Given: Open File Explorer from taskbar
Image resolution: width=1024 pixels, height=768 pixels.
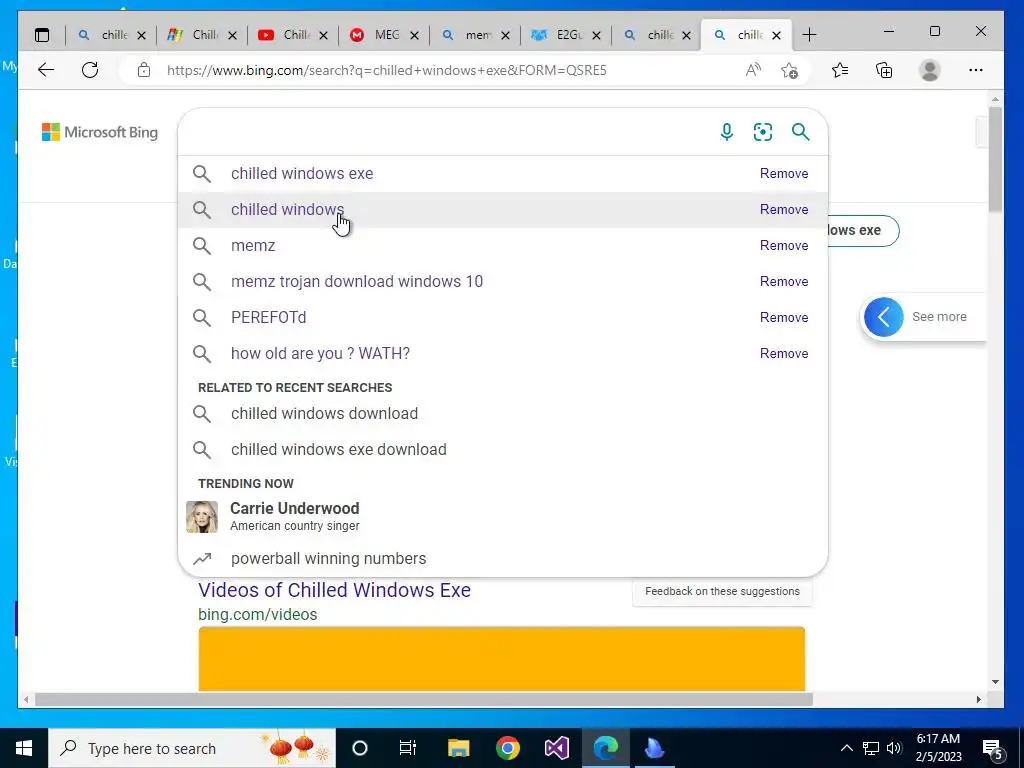Looking at the screenshot, I should [458, 748].
